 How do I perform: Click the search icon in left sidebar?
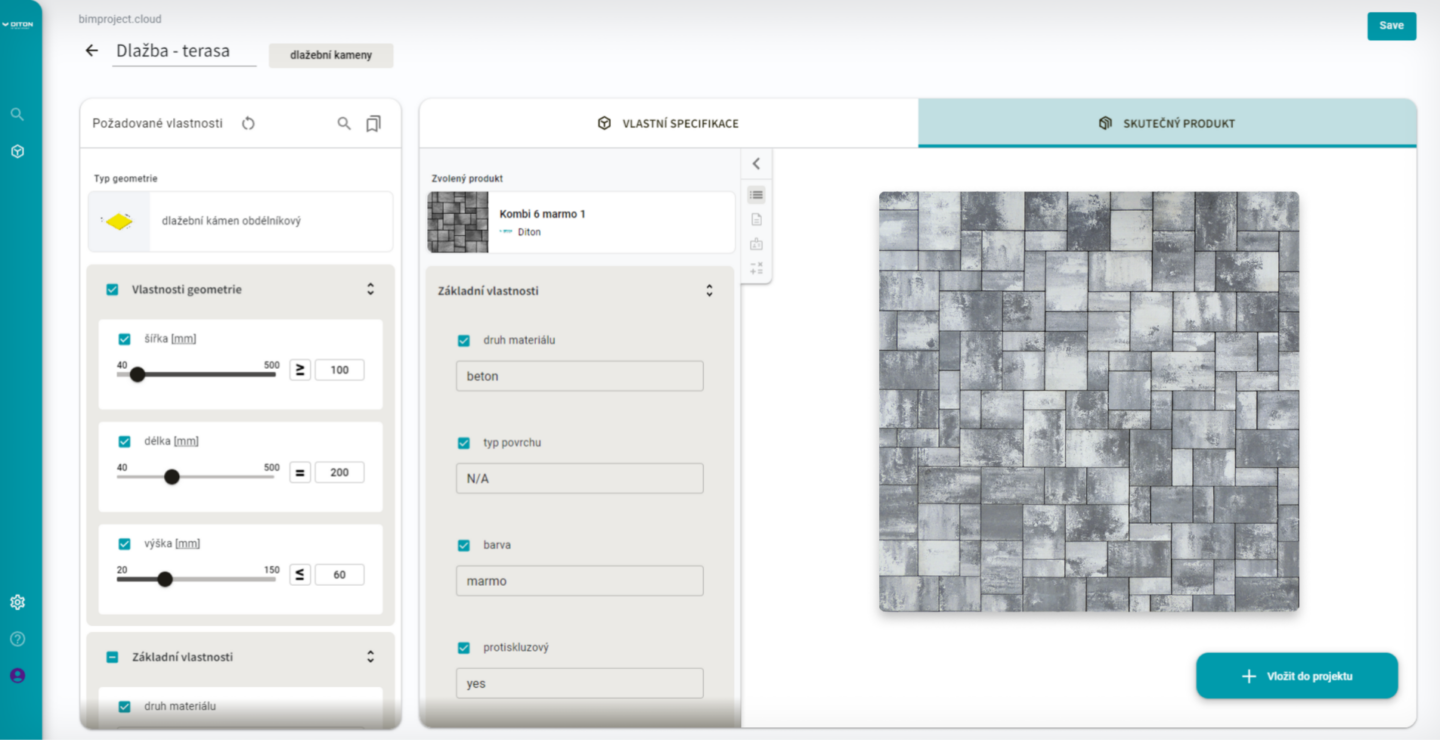(x=17, y=114)
